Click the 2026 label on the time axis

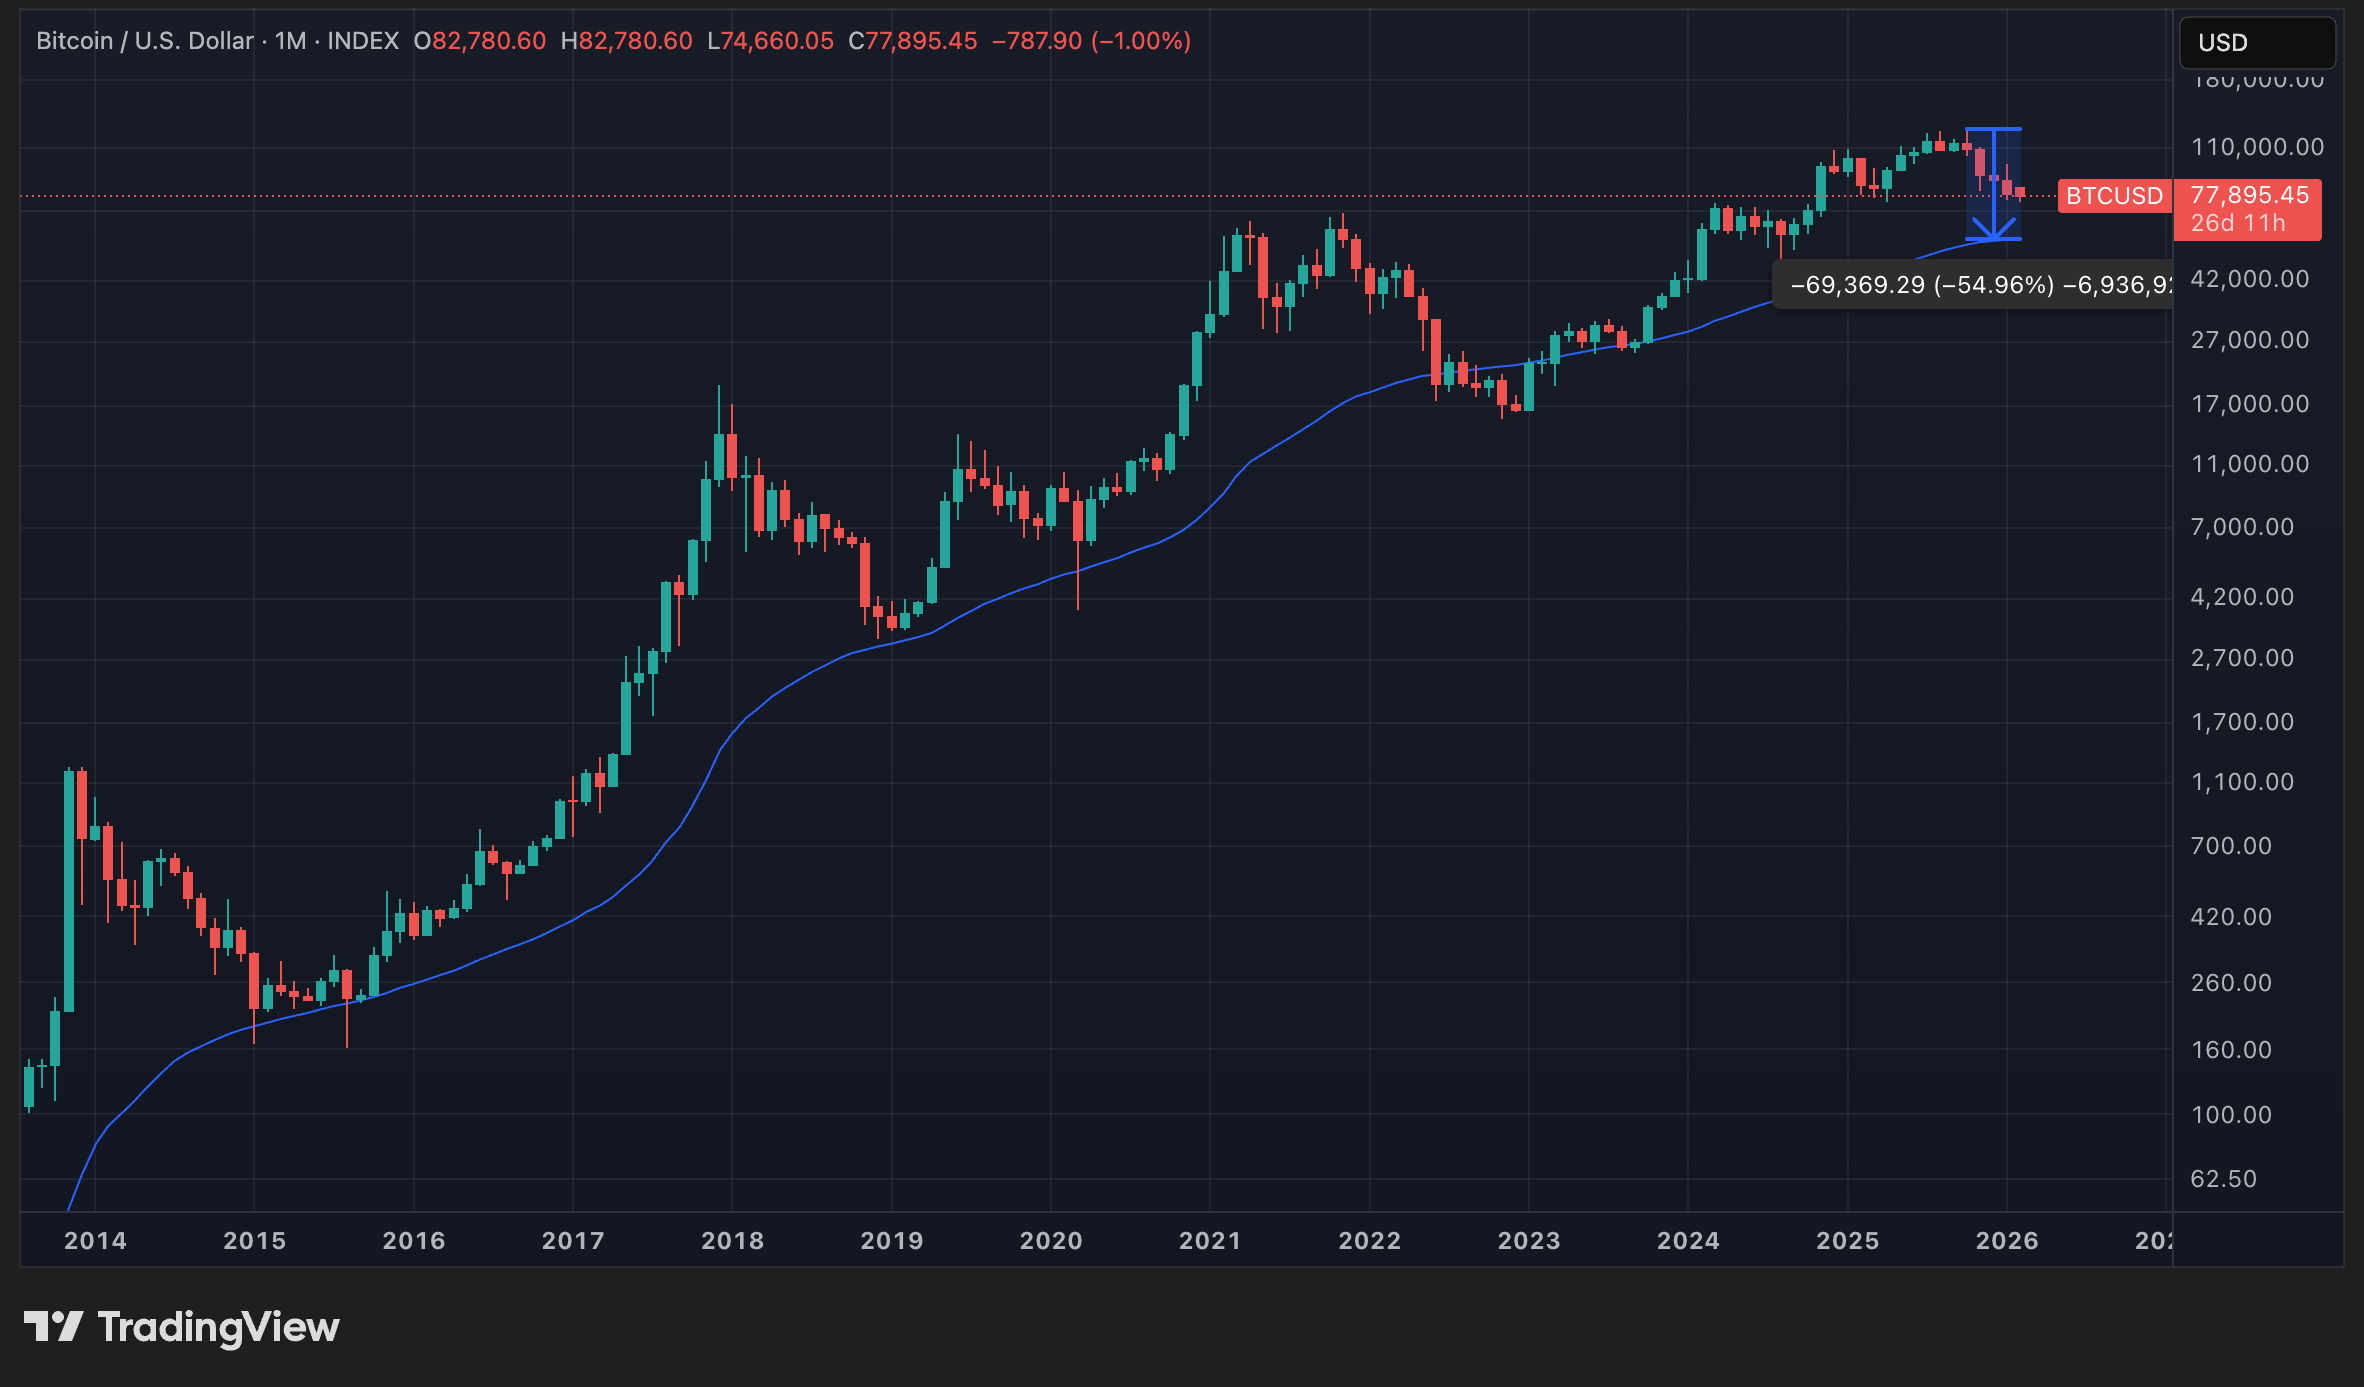(2007, 1241)
